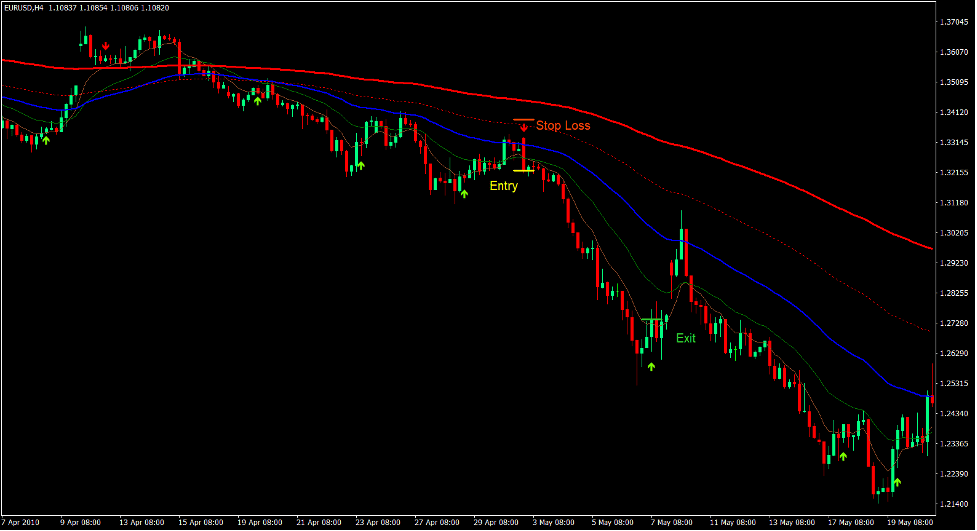The width and height of the screenshot is (977, 531).
Task: Click the red sell arrow beside Stop Loss
Action: (523, 128)
